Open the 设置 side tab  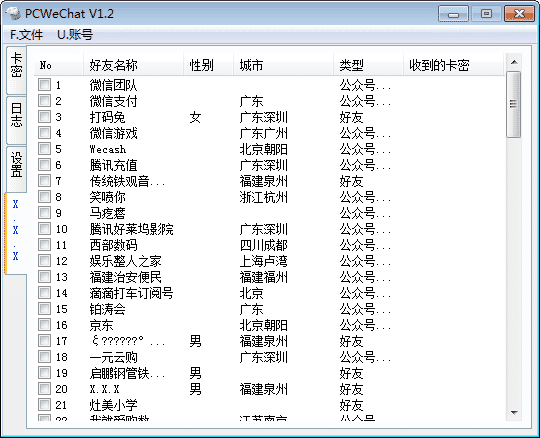(x=16, y=169)
